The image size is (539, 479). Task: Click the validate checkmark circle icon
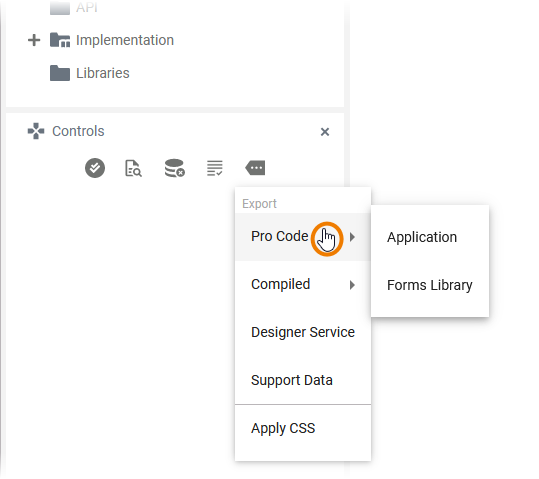[x=95, y=168]
